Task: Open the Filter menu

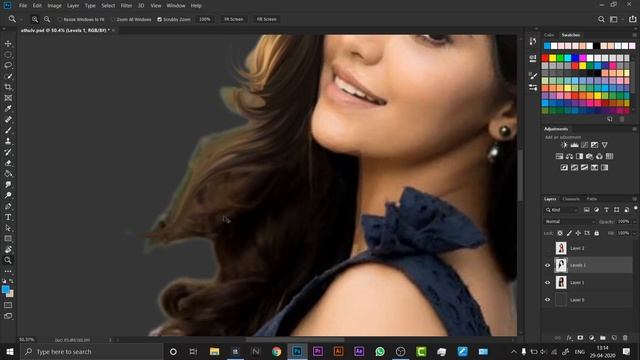Action: point(126,6)
